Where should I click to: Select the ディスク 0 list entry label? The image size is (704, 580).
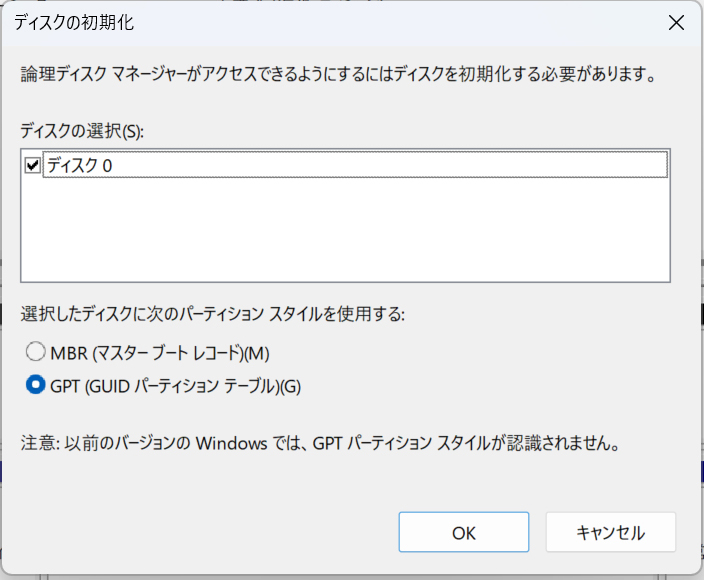tap(79, 165)
